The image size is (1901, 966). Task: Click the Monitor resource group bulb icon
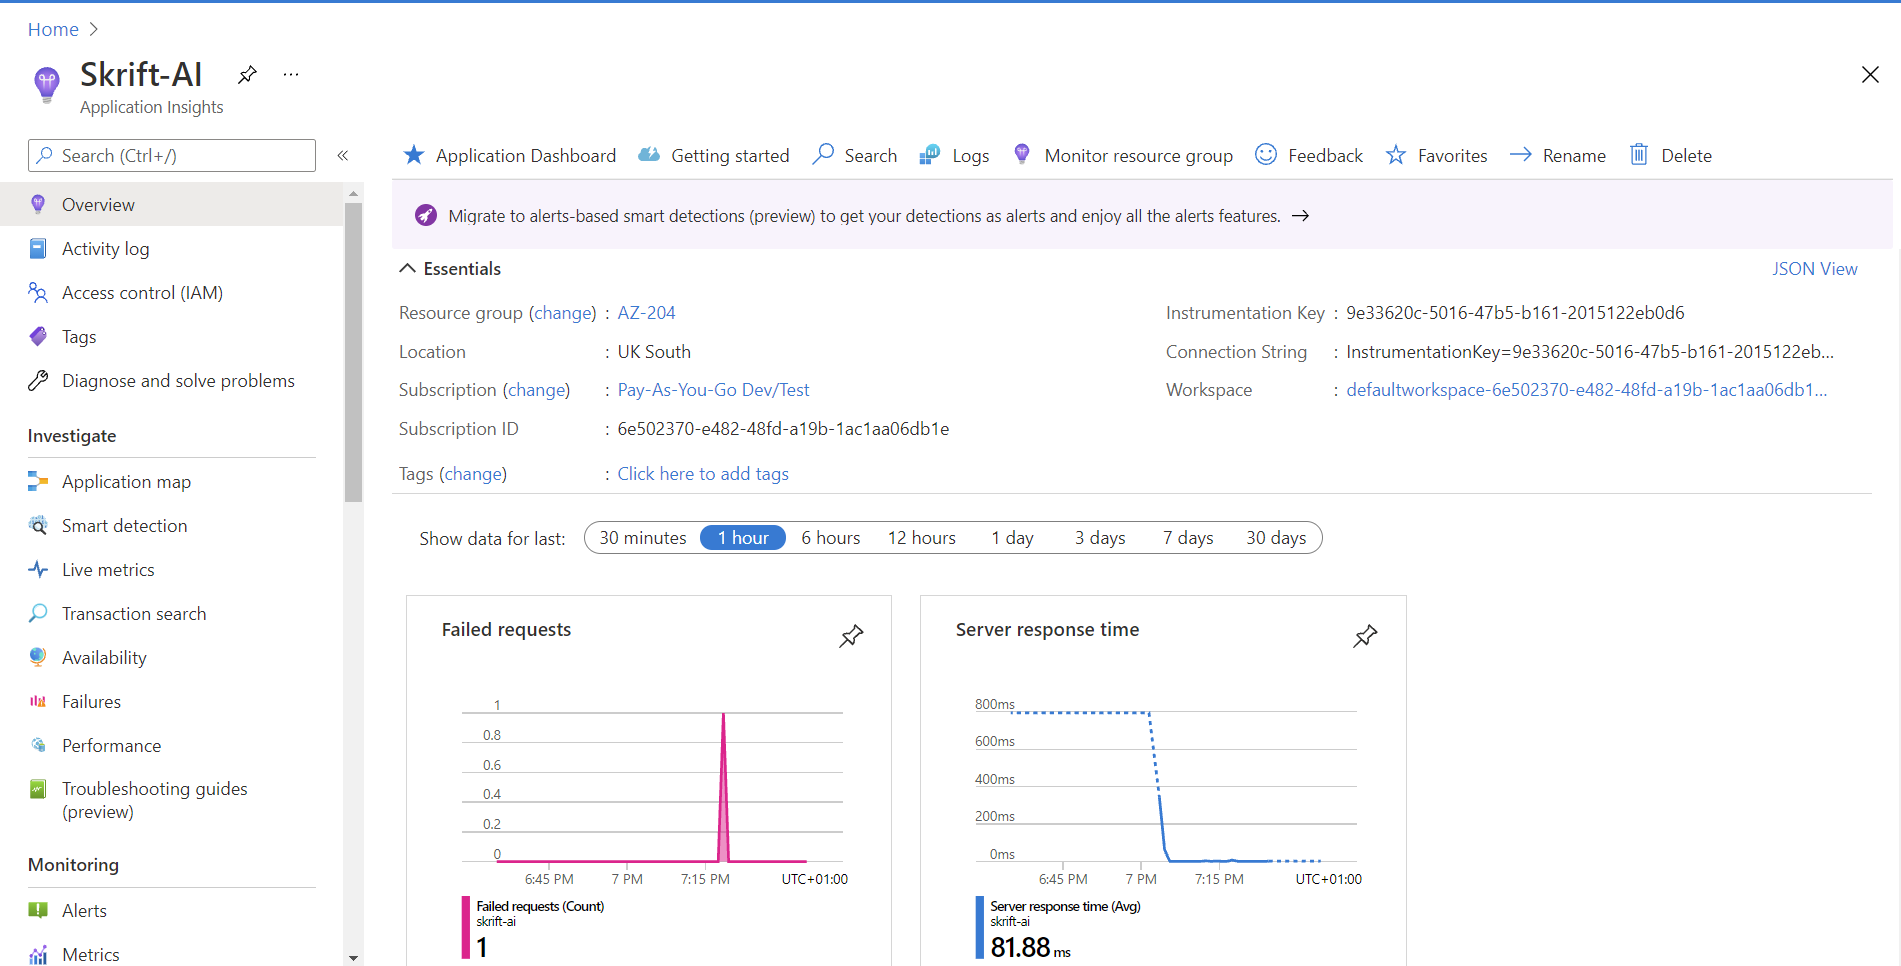click(1021, 154)
